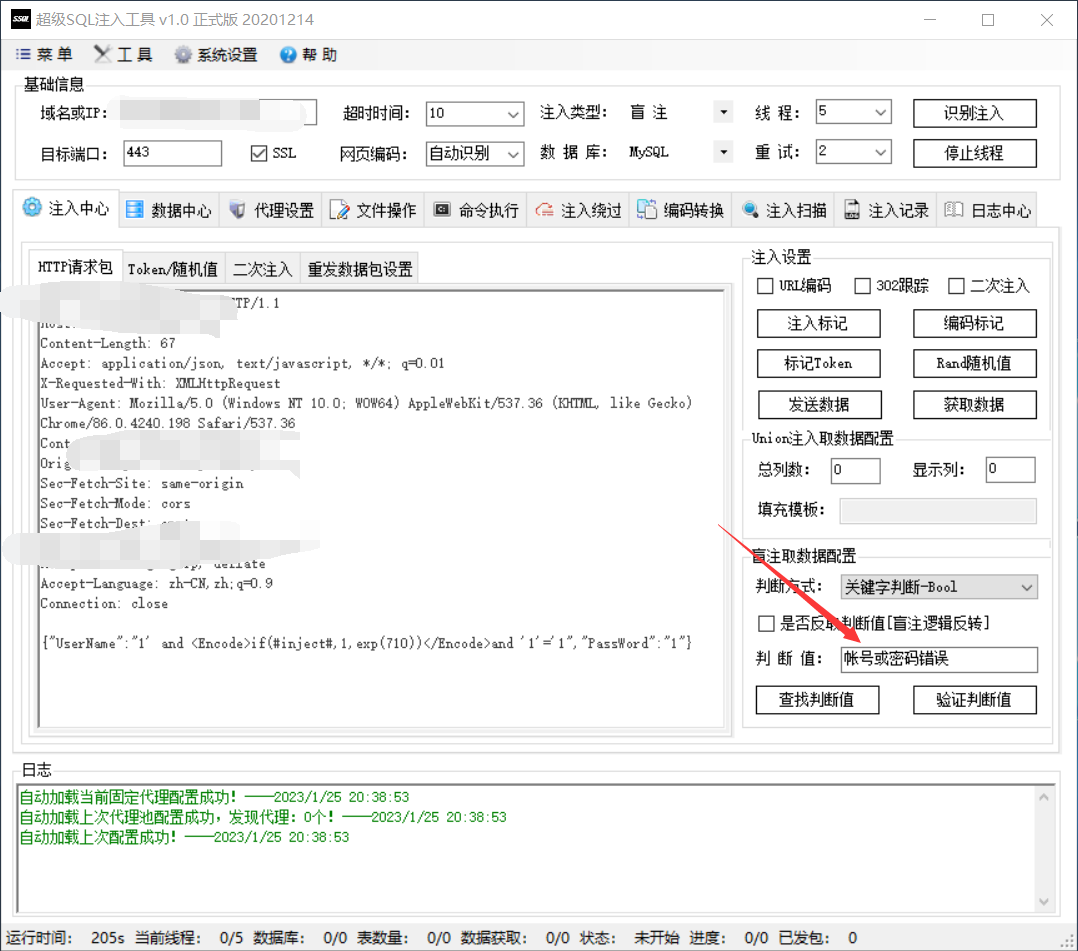Viewport: 1078px width, 951px height.
Task: Expand the 注入类型 dropdown arrow
Action: tap(723, 112)
